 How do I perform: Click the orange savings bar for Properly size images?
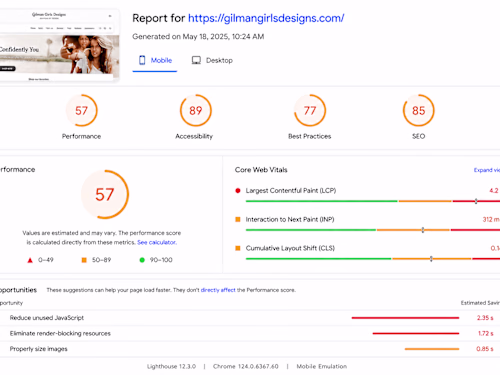pos(432,349)
